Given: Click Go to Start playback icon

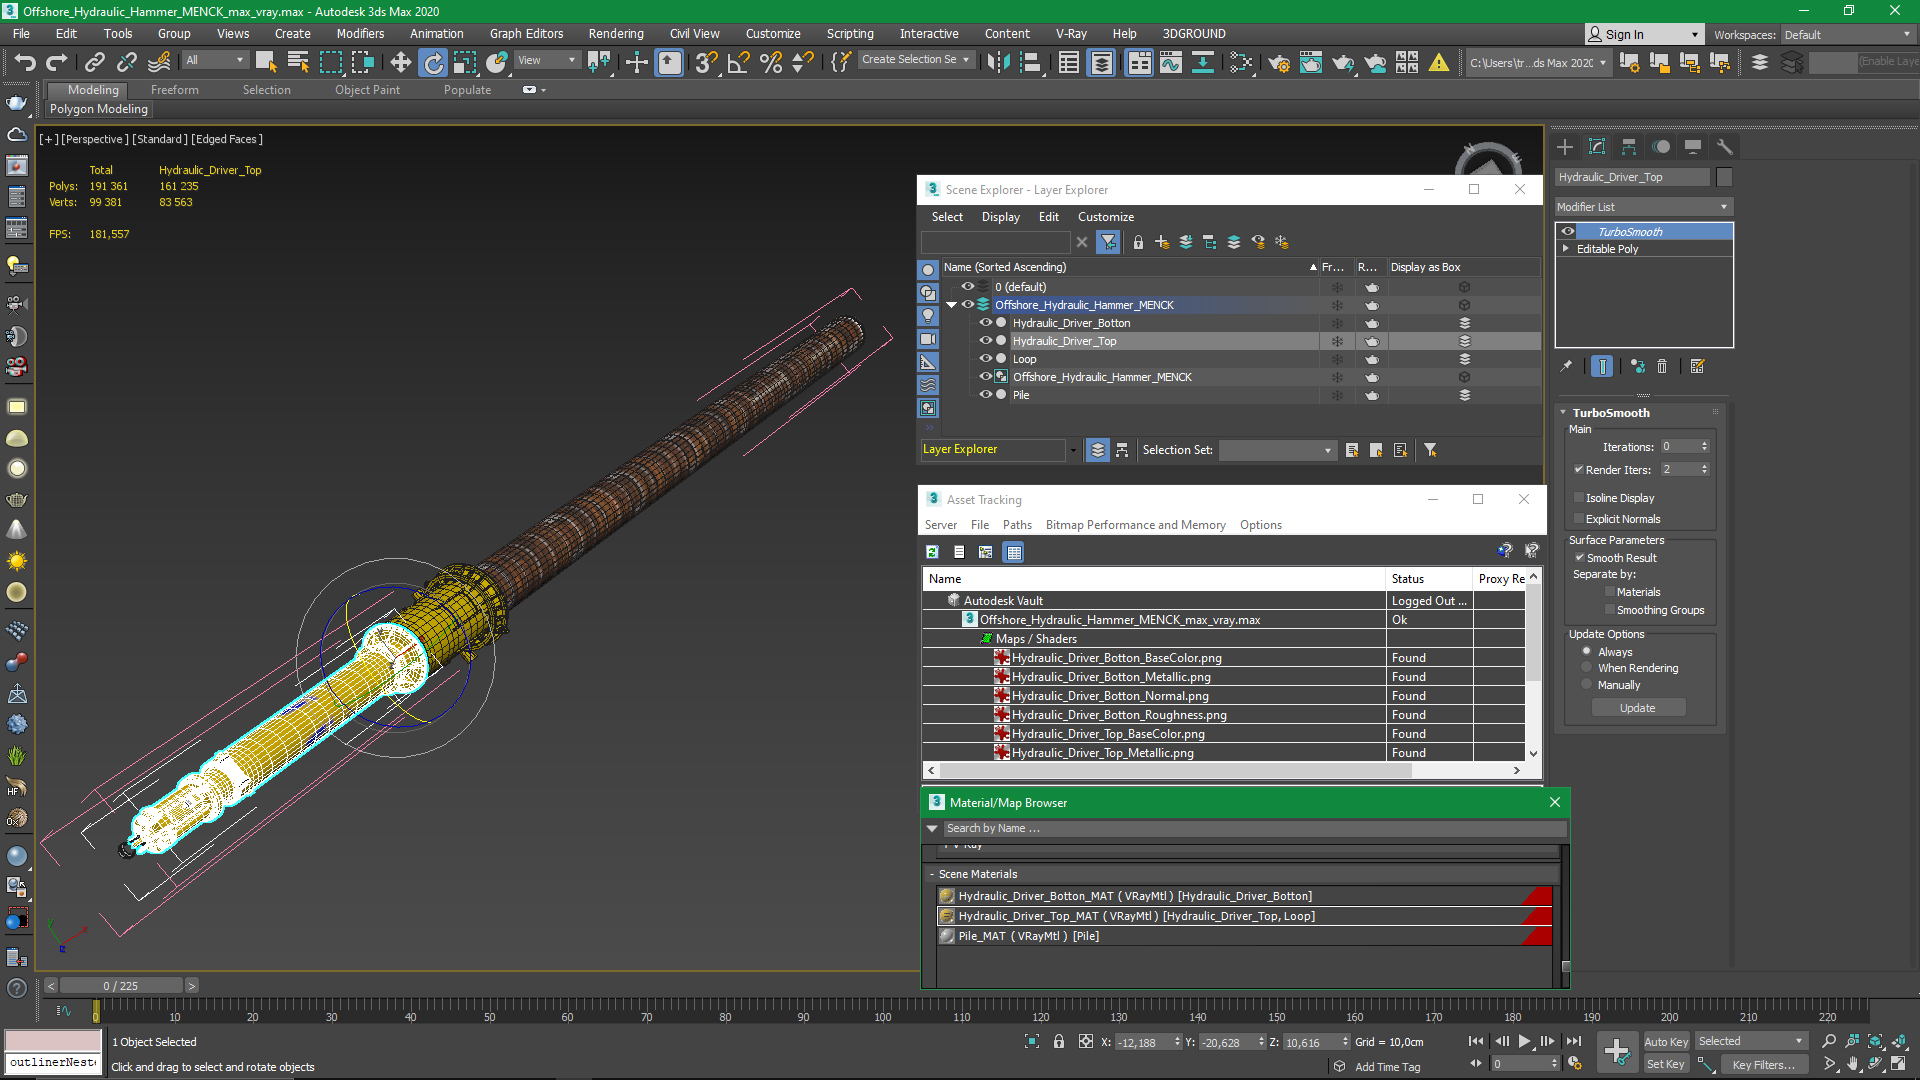Looking at the screenshot, I should tap(1476, 1042).
